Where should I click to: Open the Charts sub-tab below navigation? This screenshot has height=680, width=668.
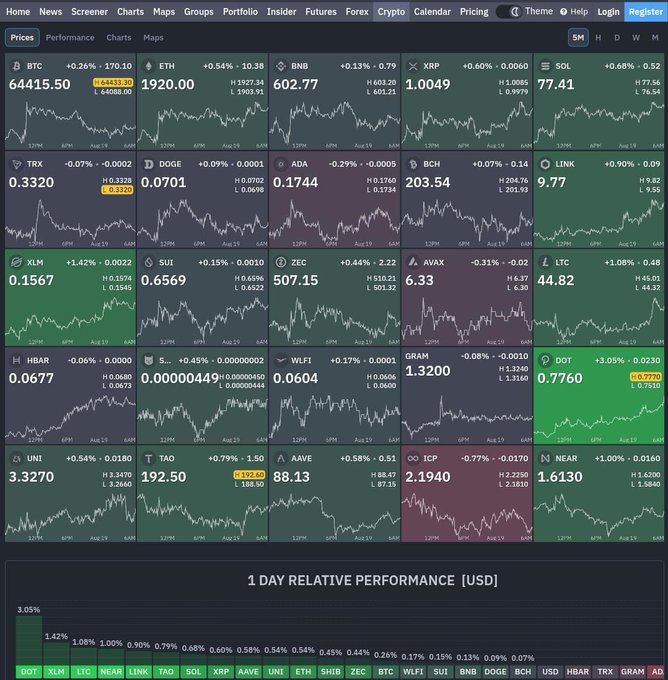click(x=118, y=38)
